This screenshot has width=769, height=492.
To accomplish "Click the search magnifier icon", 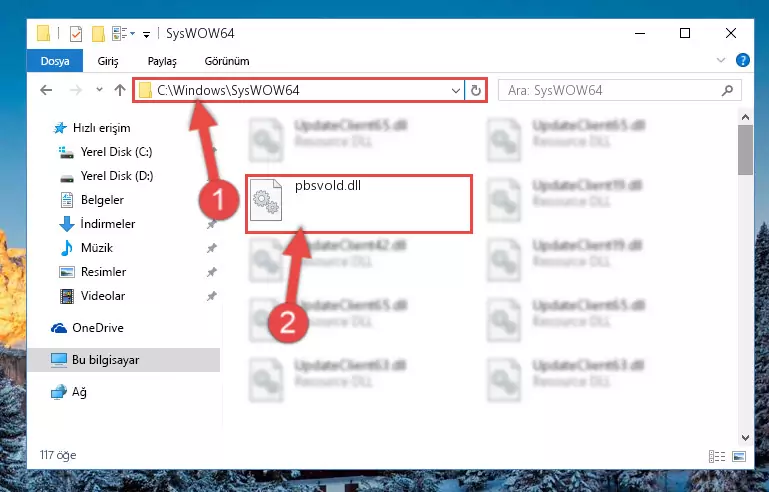I will (x=728, y=90).
